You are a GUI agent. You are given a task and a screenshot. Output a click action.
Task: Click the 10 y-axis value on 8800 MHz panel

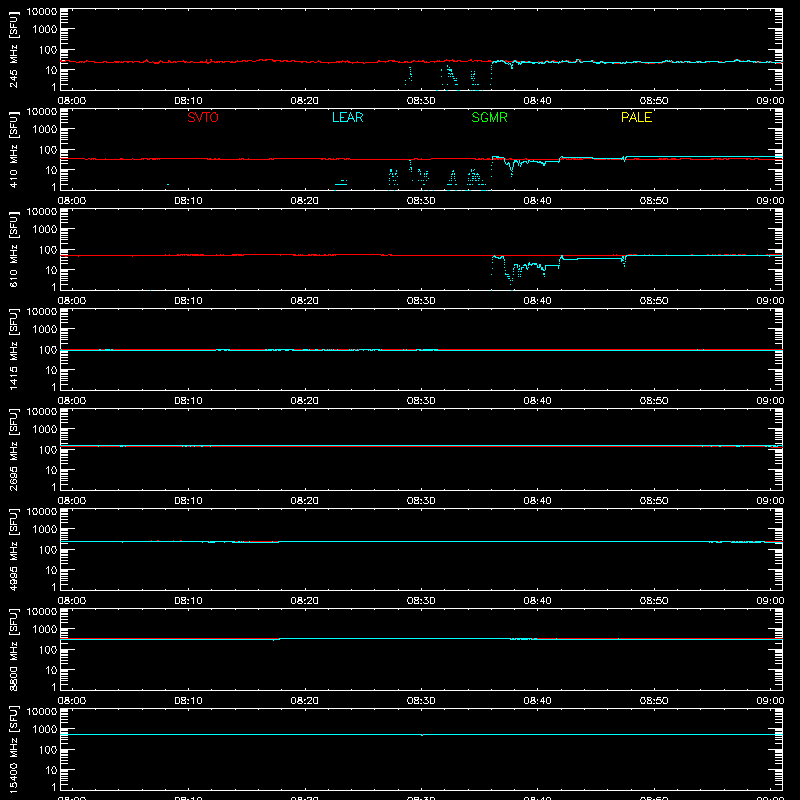[x=51, y=670]
